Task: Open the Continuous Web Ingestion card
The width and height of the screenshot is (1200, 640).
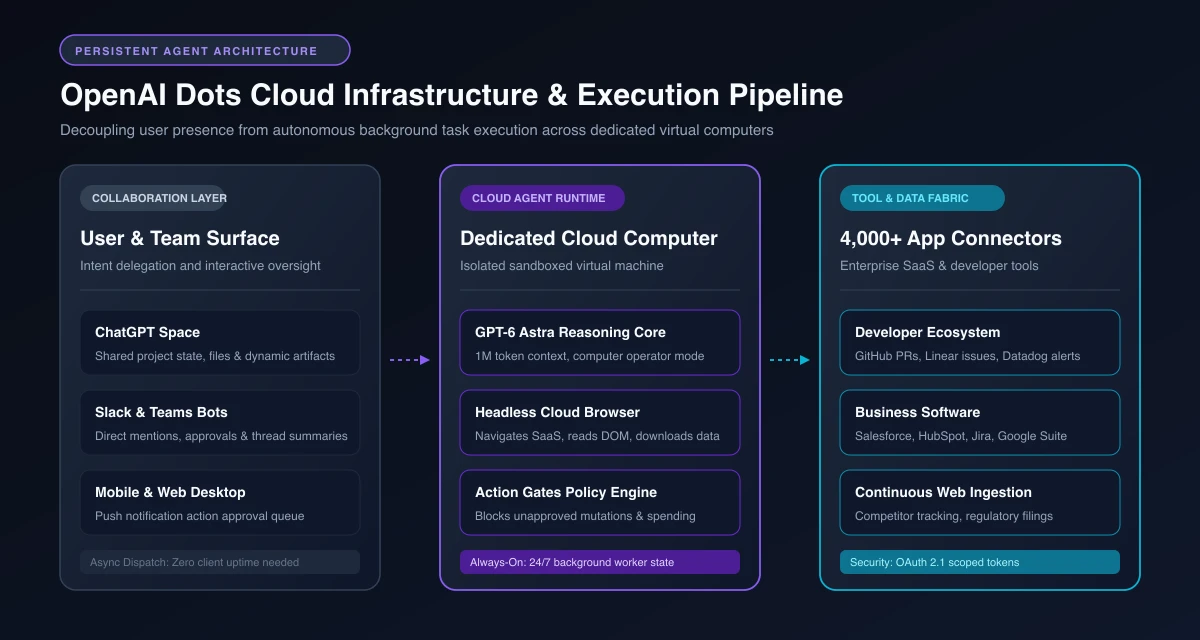Action: coord(980,502)
